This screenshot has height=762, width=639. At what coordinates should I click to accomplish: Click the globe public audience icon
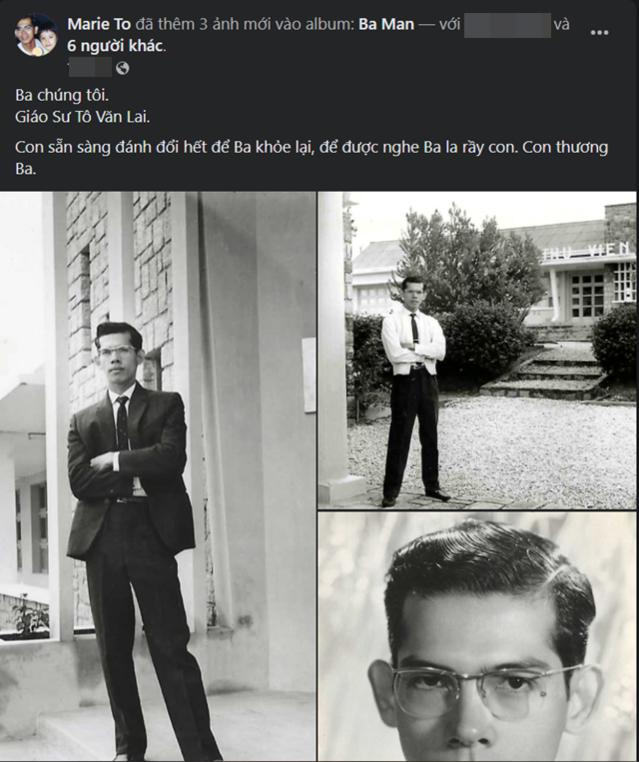click(x=122, y=68)
